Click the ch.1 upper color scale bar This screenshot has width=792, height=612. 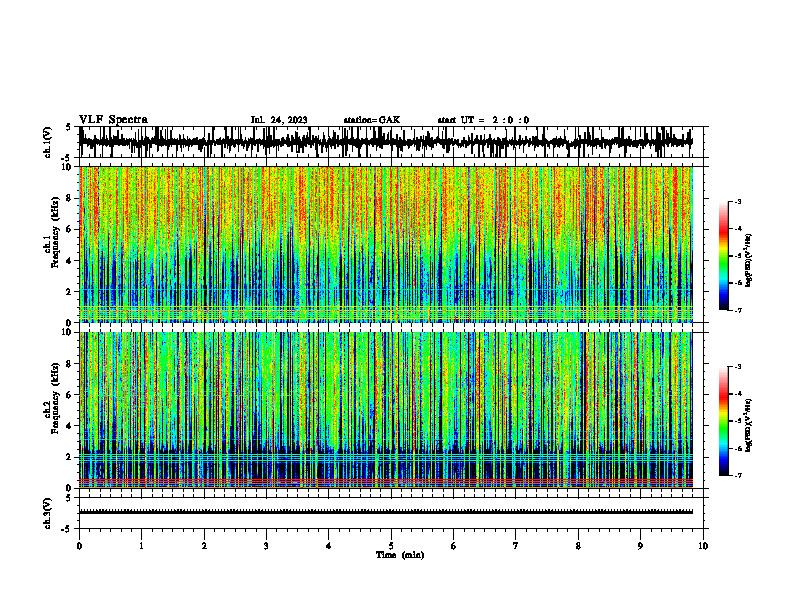click(x=723, y=256)
